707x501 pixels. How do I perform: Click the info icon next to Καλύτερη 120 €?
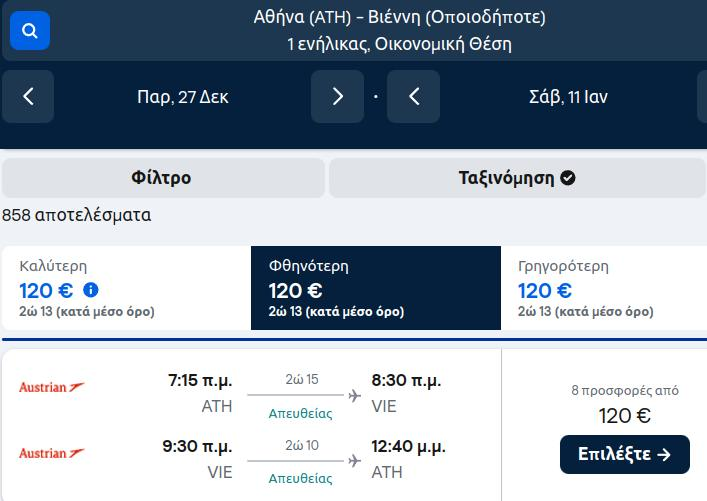[x=91, y=290]
